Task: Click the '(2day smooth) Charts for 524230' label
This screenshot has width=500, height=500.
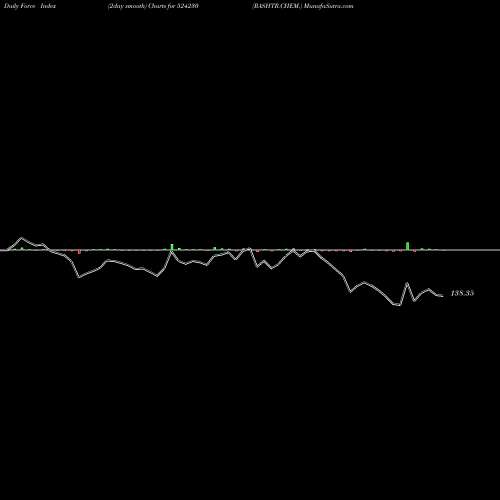Action: [x=153, y=6]
